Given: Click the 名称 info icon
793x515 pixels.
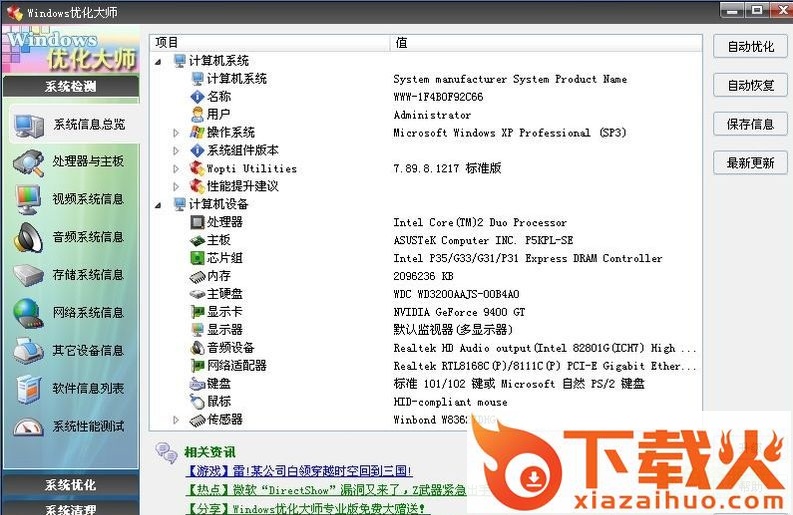Looking at the screenshot, I should pos(197,97).
